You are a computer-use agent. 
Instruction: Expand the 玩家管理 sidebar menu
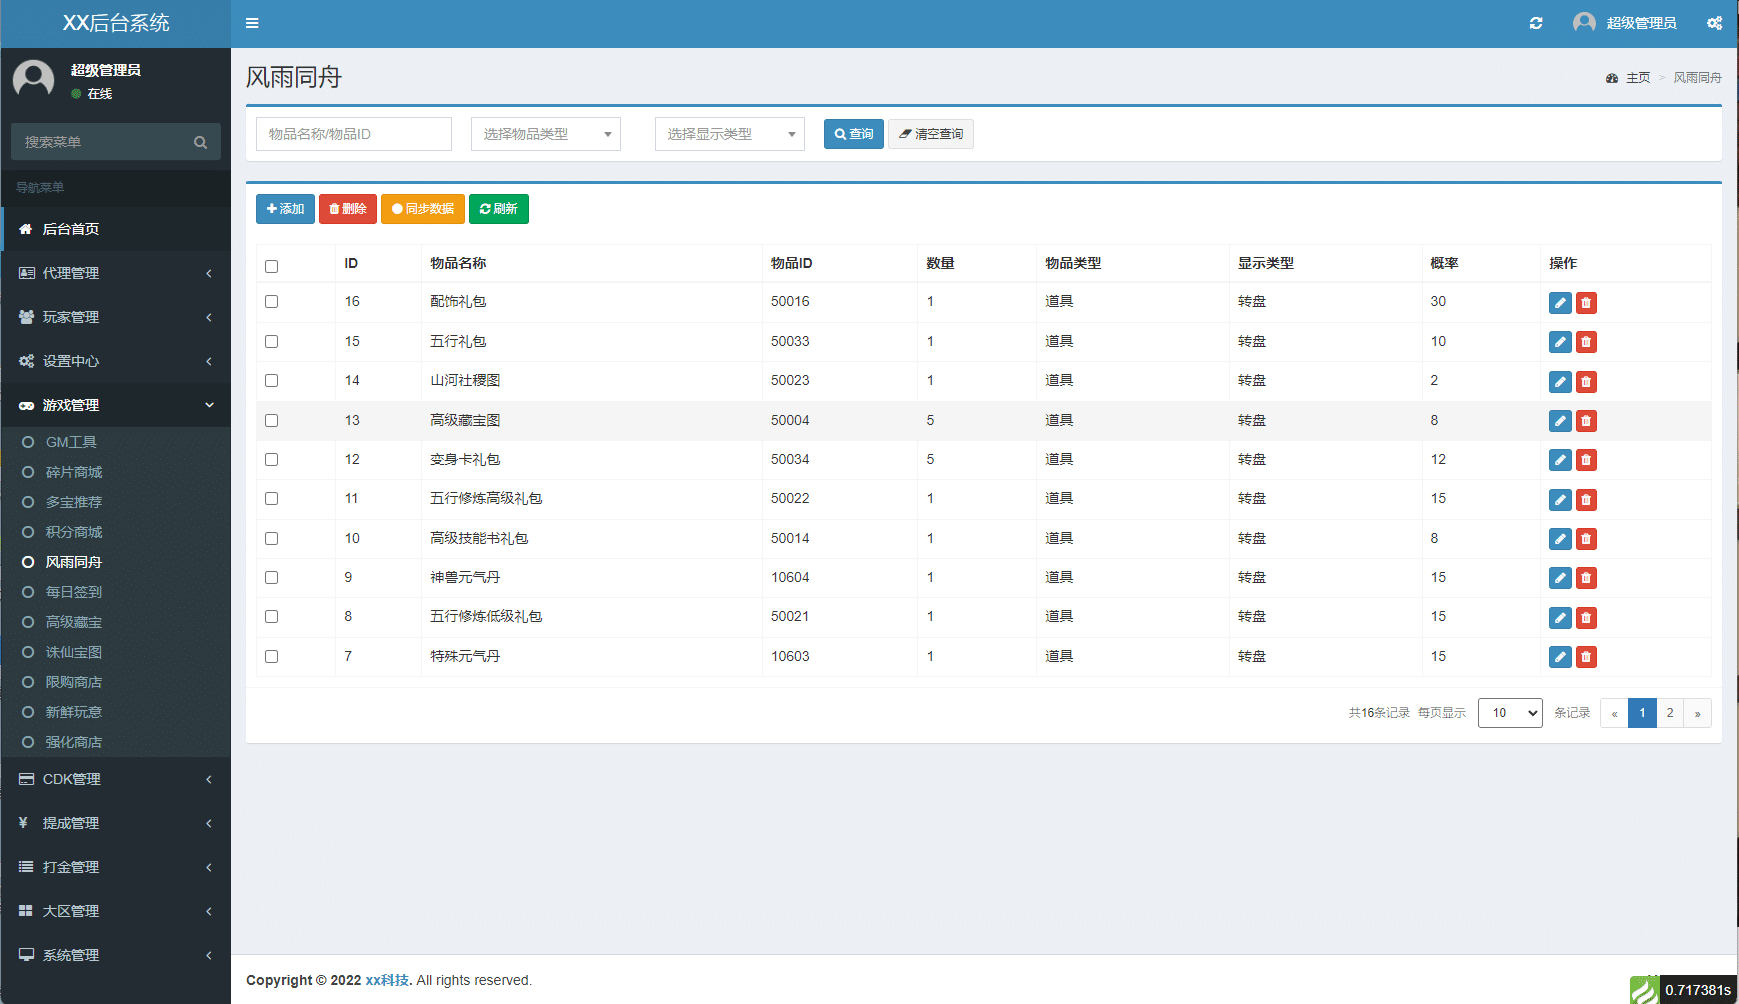pos(70,317)
